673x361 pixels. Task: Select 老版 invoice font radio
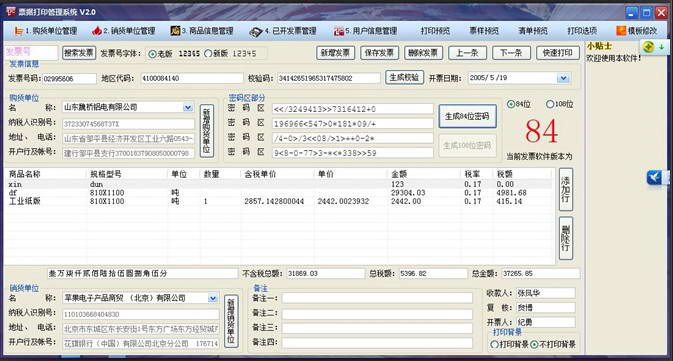(152, 54)
